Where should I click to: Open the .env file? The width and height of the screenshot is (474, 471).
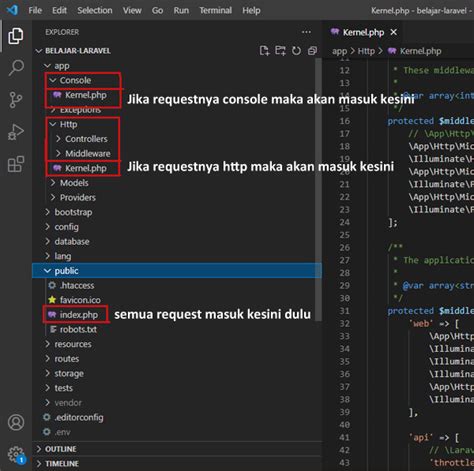[x=177, y=432]
